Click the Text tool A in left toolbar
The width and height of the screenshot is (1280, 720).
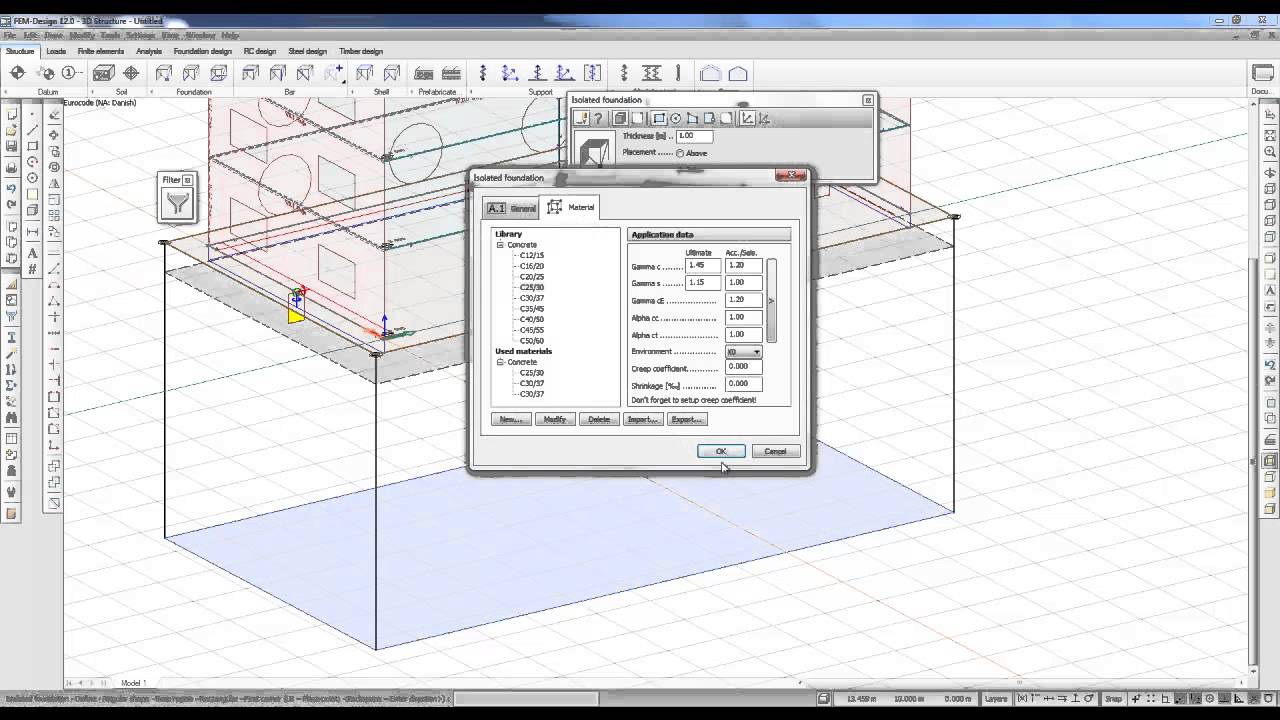[x=33, y=254]
